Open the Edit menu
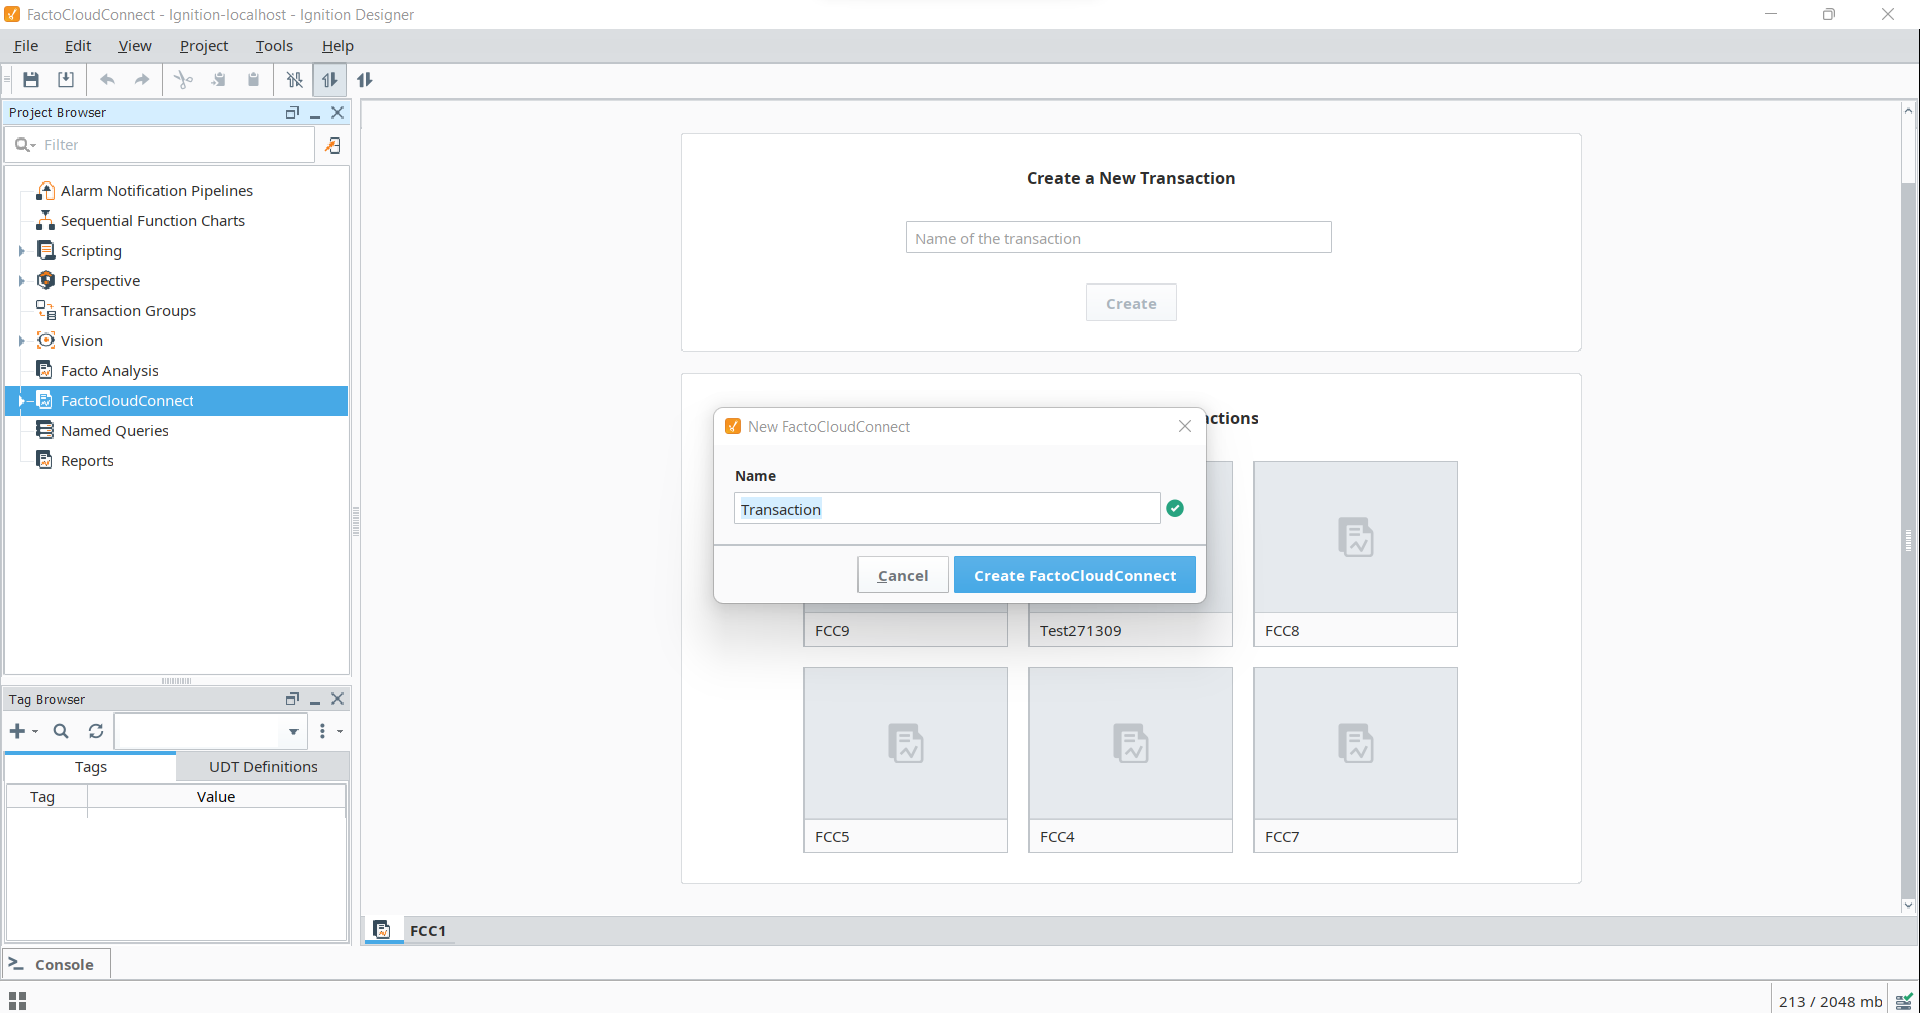This screenshot has height=1013, width=1920. coord(78,46)
